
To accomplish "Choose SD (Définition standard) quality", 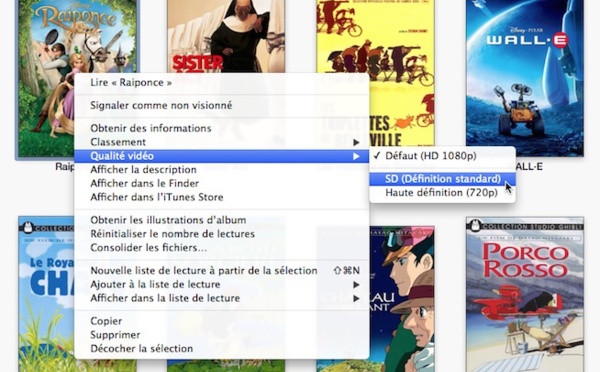I will (442, 179).
